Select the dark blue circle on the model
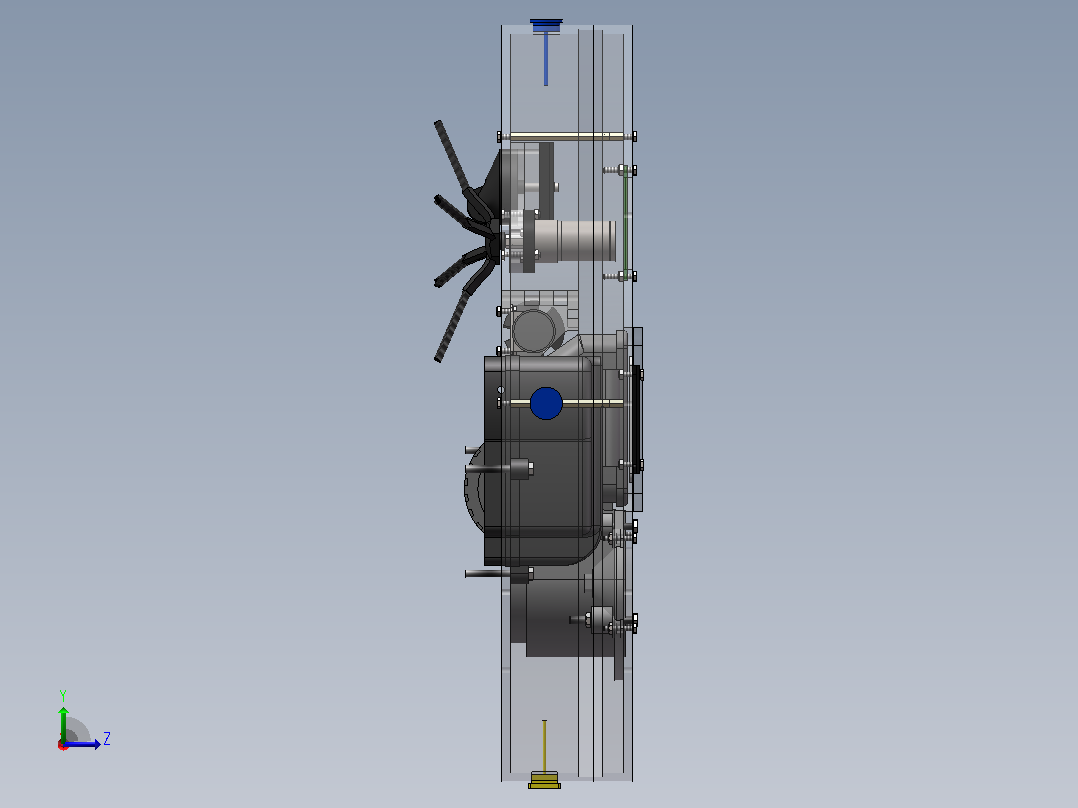Screen dimensions: 1078x808 tap(547, 403)
